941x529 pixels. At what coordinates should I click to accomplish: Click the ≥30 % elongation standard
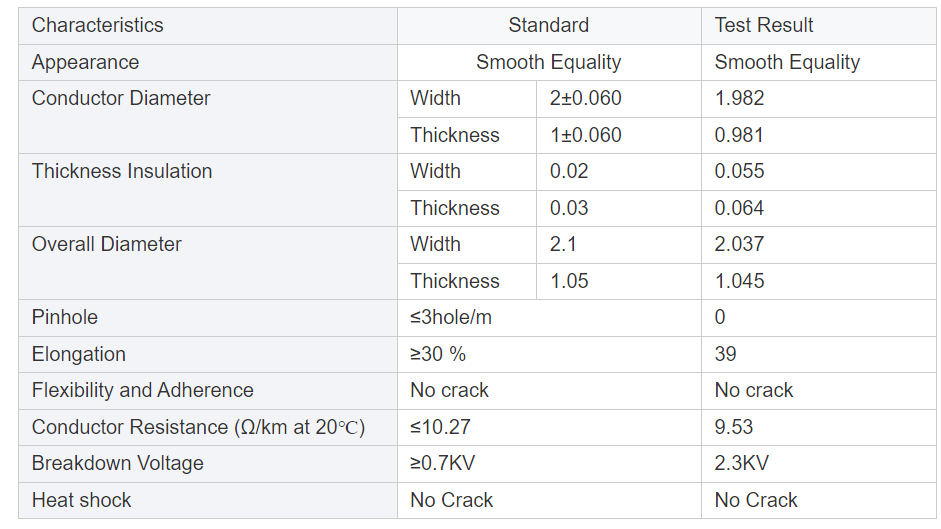pyautogui.click(x=438, y=354)
